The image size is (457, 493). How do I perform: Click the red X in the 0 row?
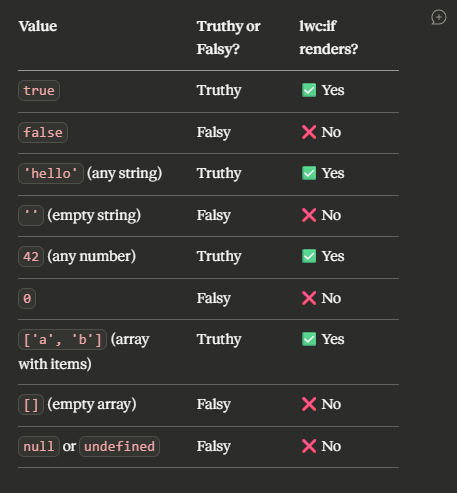(309, 298)
